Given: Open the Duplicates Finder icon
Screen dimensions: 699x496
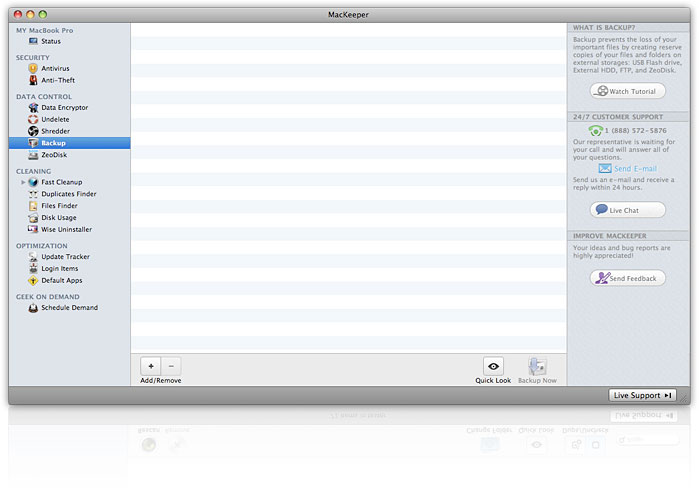Looking at the screenshot, I should pyautogui.click(x=33, y=194).
